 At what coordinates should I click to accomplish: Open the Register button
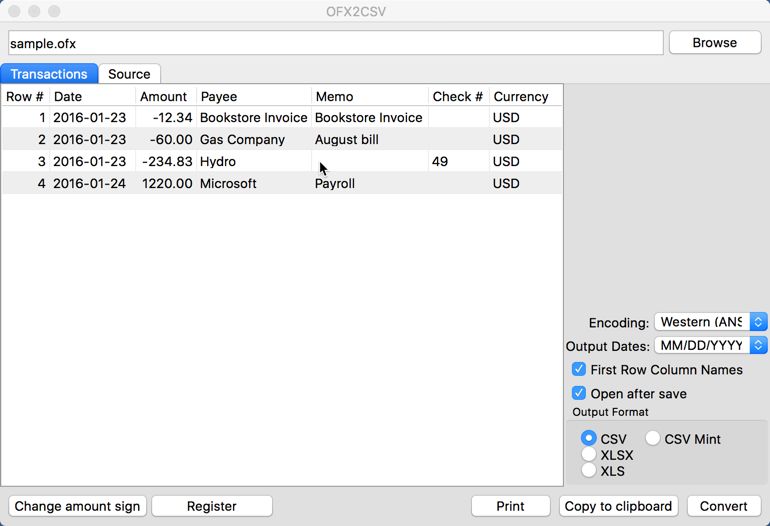coord(212,506)
